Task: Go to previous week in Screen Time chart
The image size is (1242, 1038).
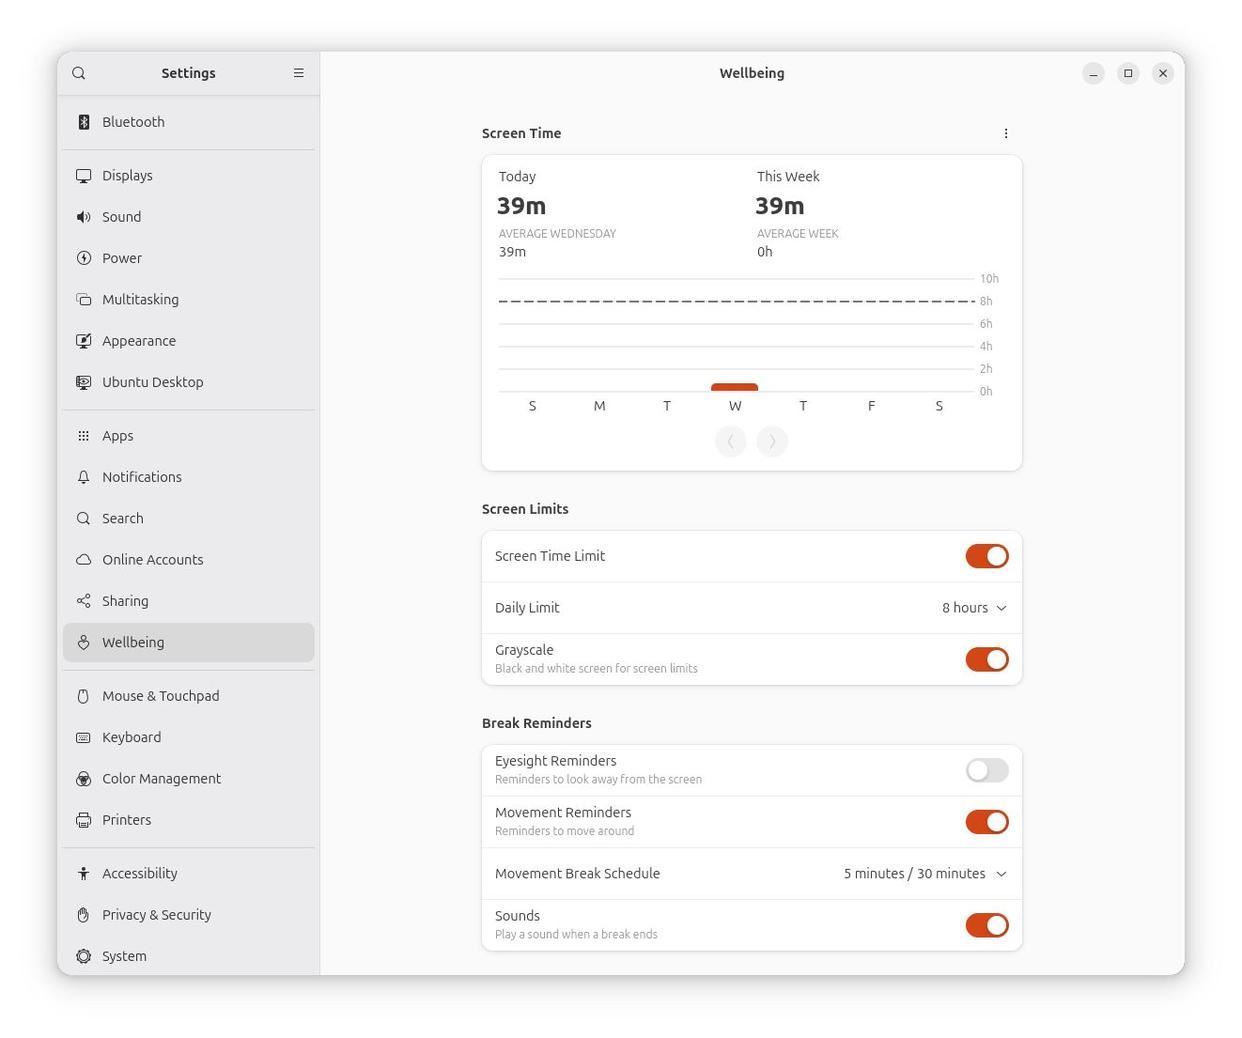Action: point(731,441)
